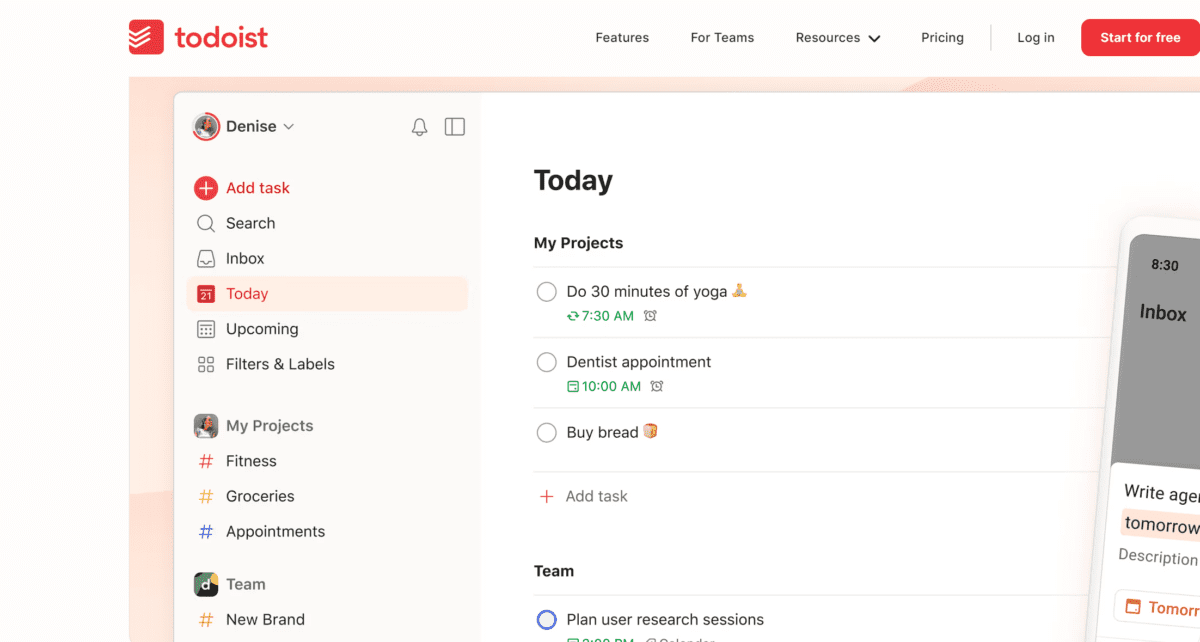Click the Appointments hash icon

[x=206, y=532]
